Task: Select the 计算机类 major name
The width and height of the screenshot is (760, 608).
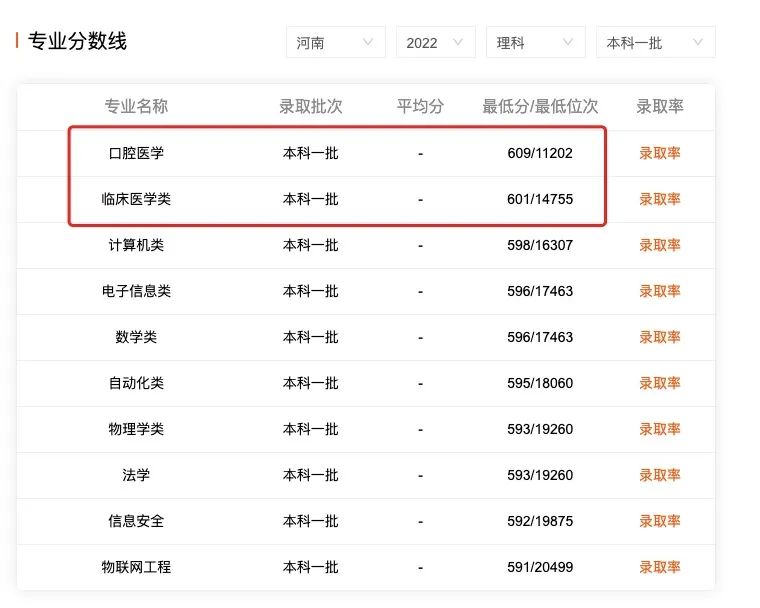Action: tap(136, 245)
